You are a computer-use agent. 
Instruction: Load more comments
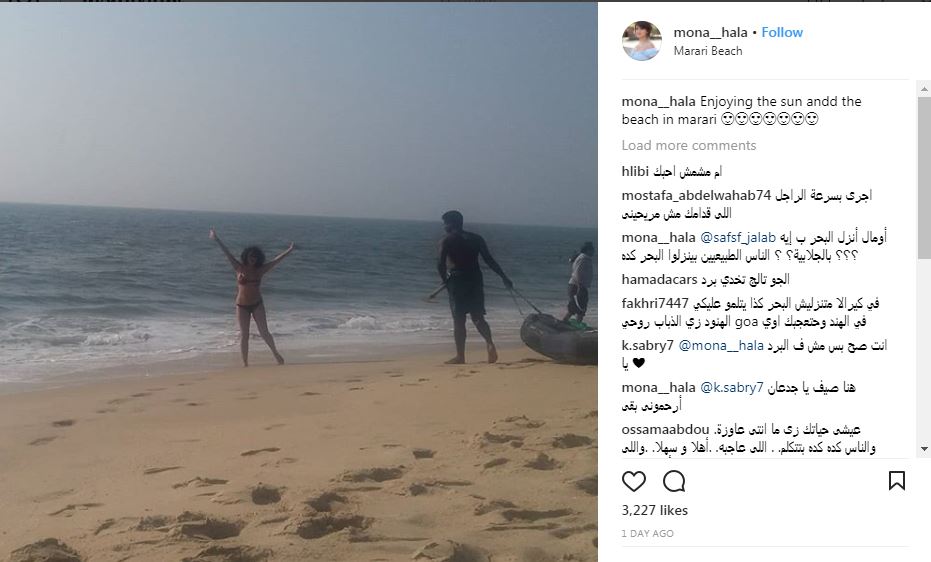[x=689, y=145]
